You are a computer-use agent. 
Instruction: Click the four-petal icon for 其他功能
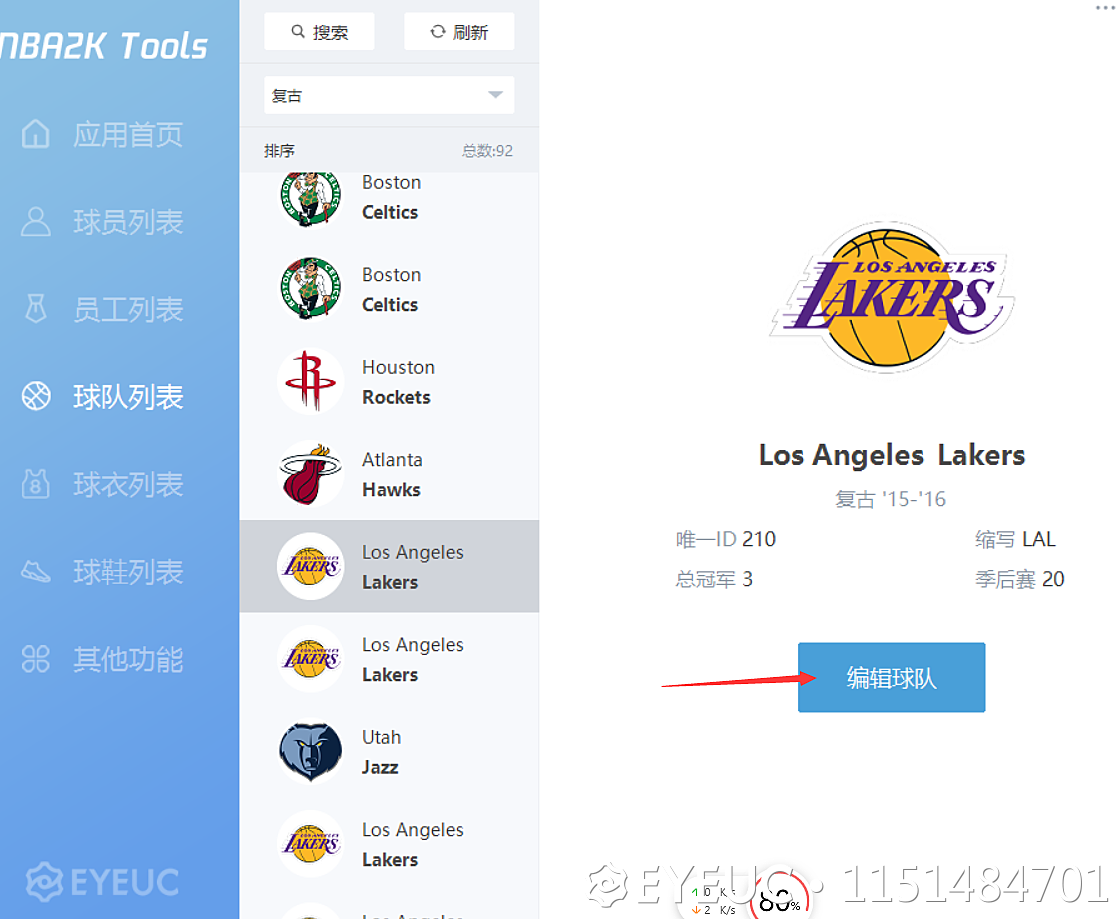(x=36, y=660)
